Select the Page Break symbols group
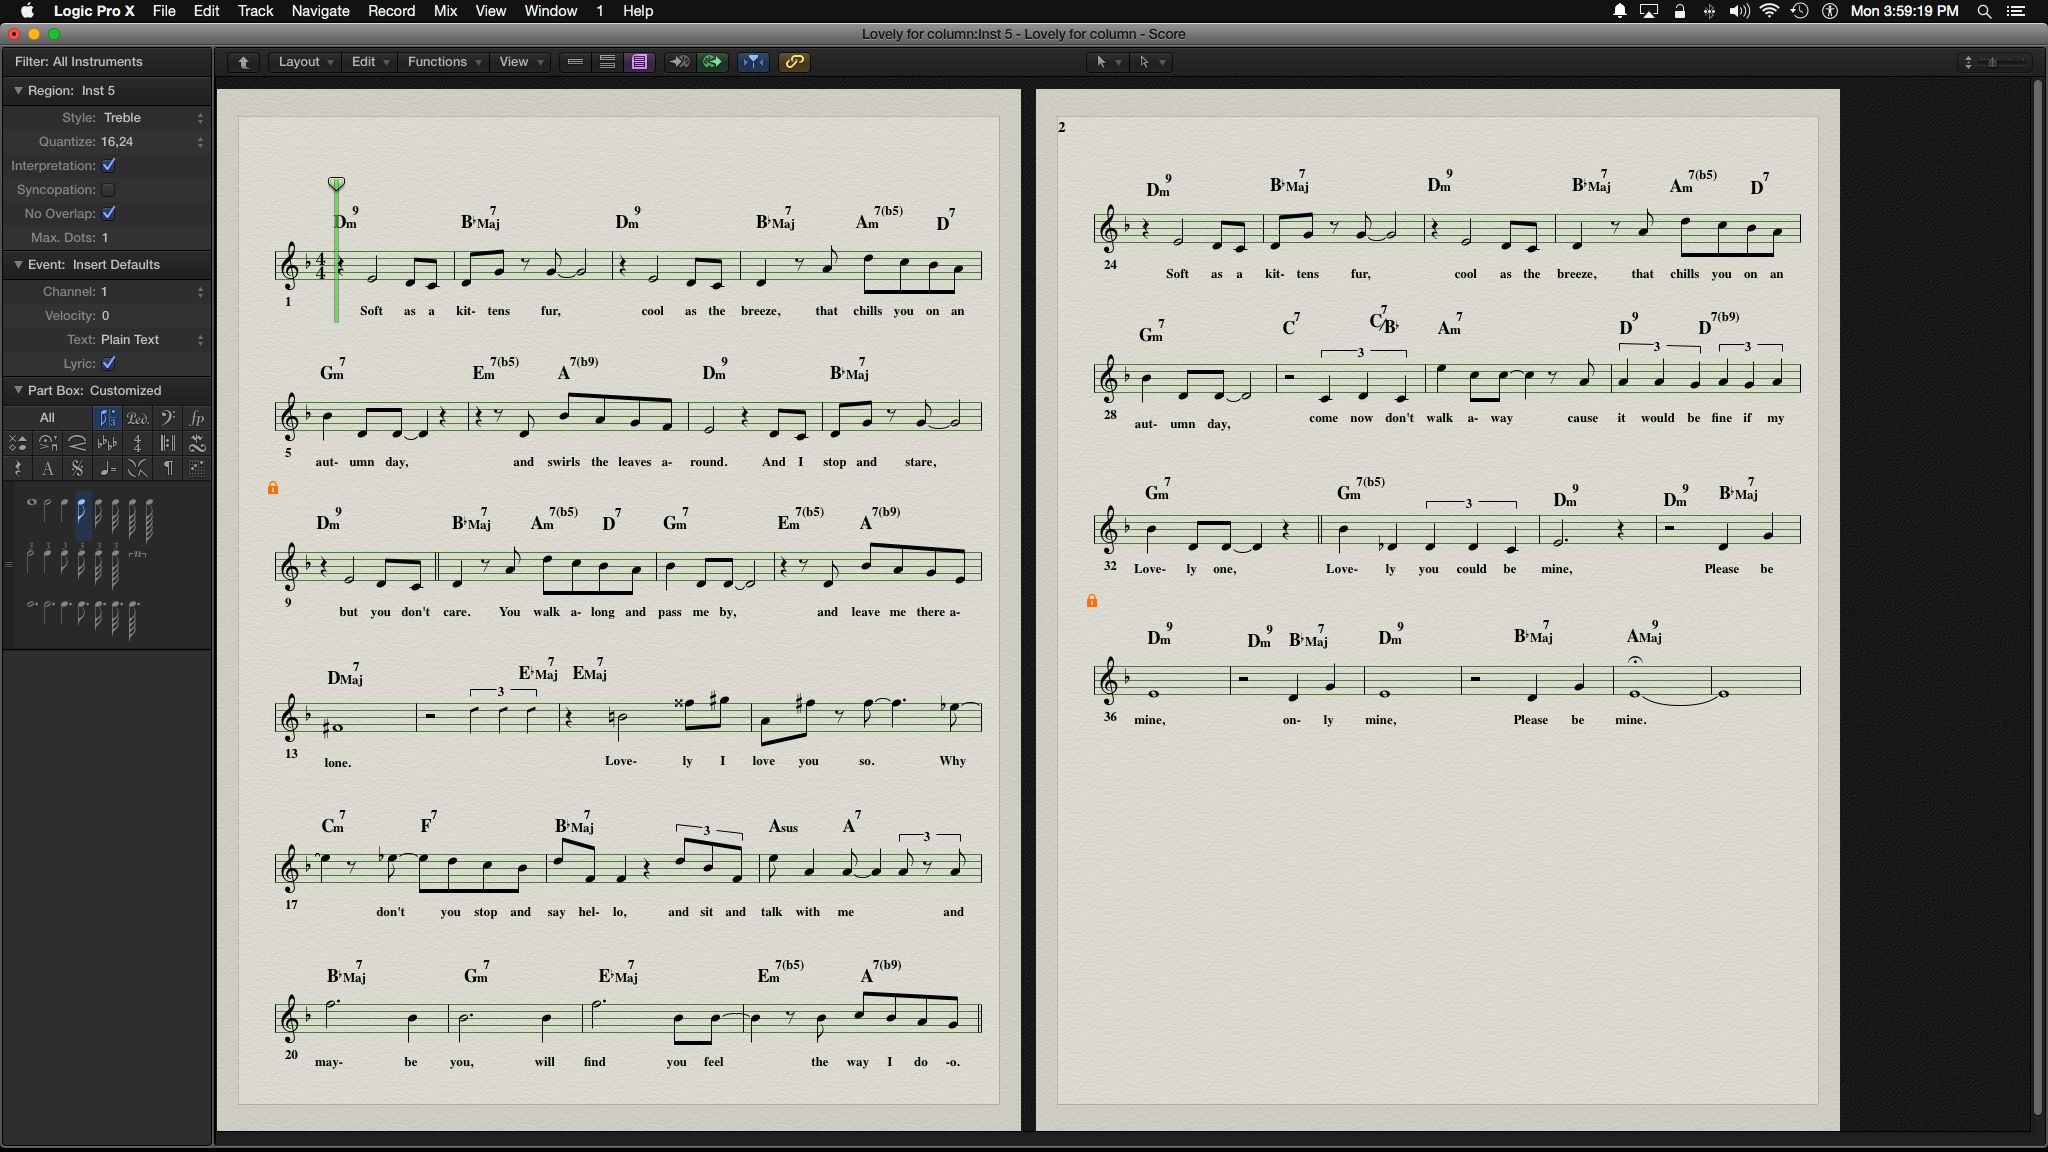The width and height of the screenshot is (2048, 1152). [x=167, y=468]
